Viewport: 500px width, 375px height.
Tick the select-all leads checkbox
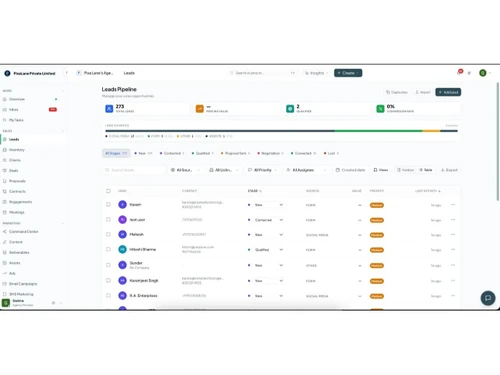coord(108,191)
